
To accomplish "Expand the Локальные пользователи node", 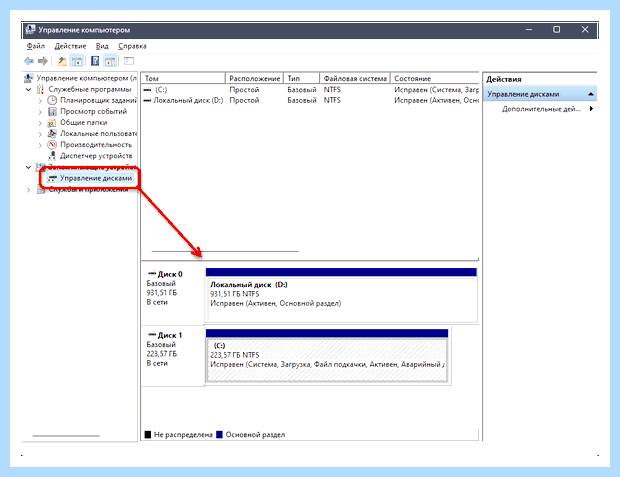I will click(x=40, y=134).
